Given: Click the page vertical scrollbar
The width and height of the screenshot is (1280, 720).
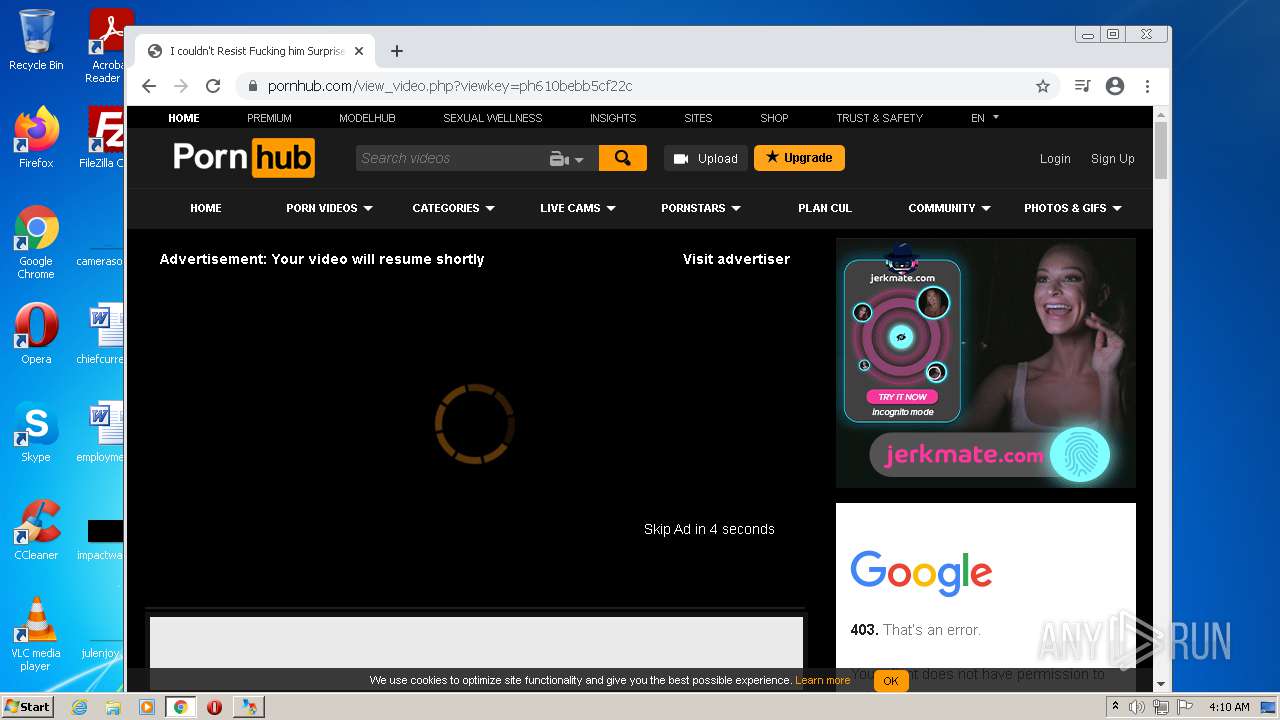Looking at the screenshot, I should pyautogui.click(x=1161, y=150).
